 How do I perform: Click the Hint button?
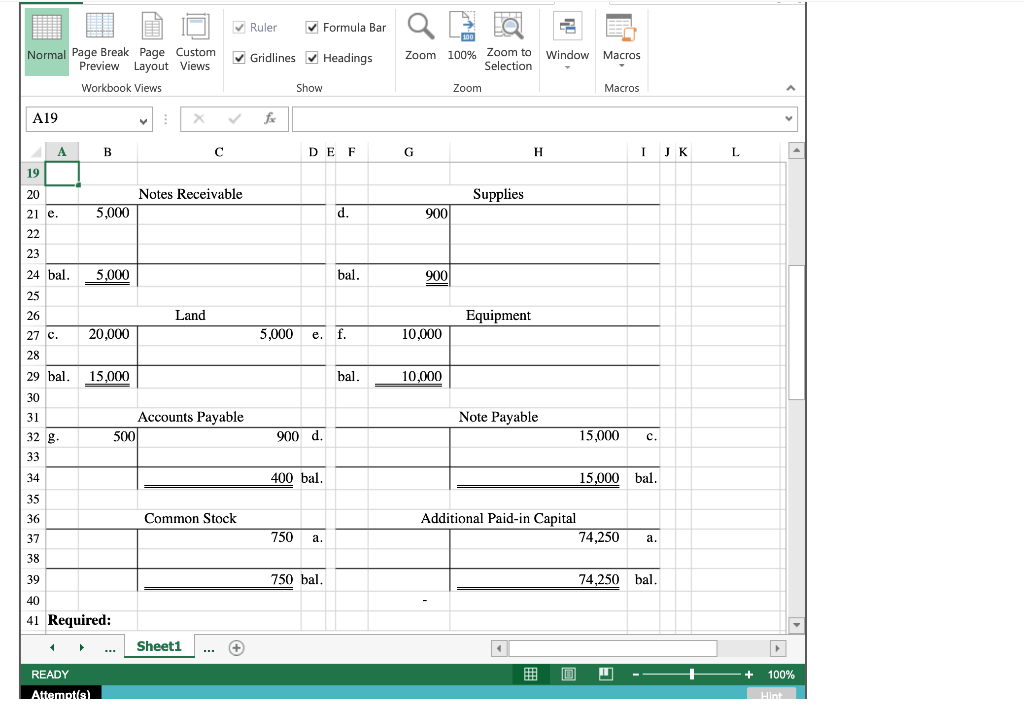pos(770,695)
